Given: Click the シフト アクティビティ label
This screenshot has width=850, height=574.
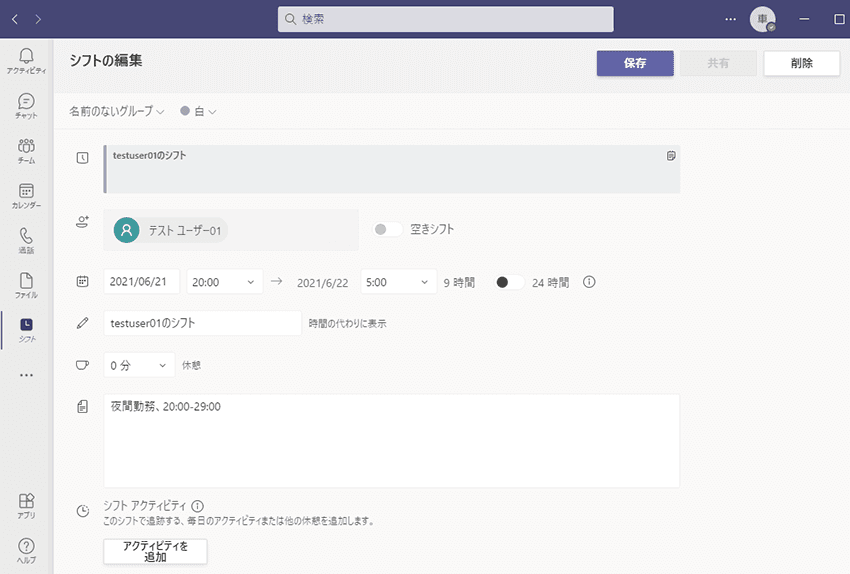Looking at the screenshot, I should click(145, 506).
